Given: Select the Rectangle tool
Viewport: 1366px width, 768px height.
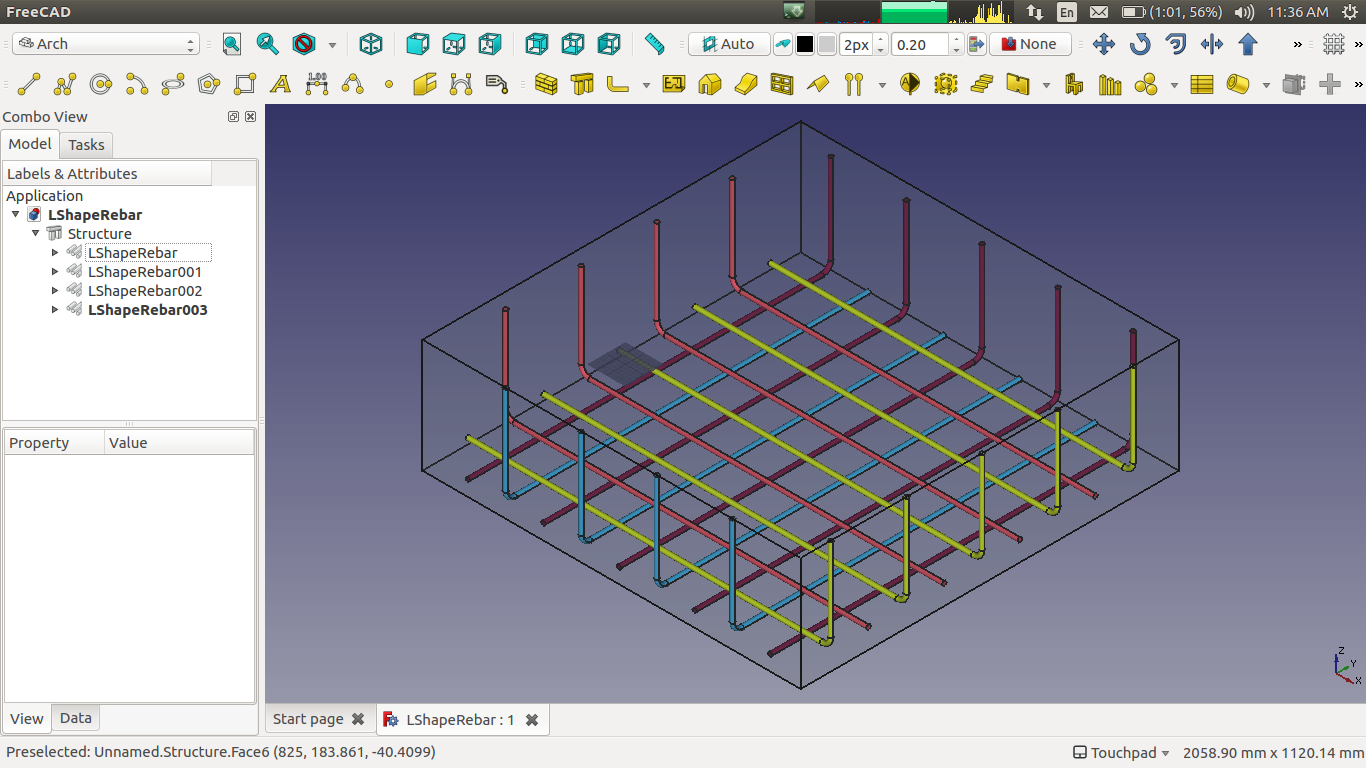Looking at the screenshot, I should pos(245,84).
